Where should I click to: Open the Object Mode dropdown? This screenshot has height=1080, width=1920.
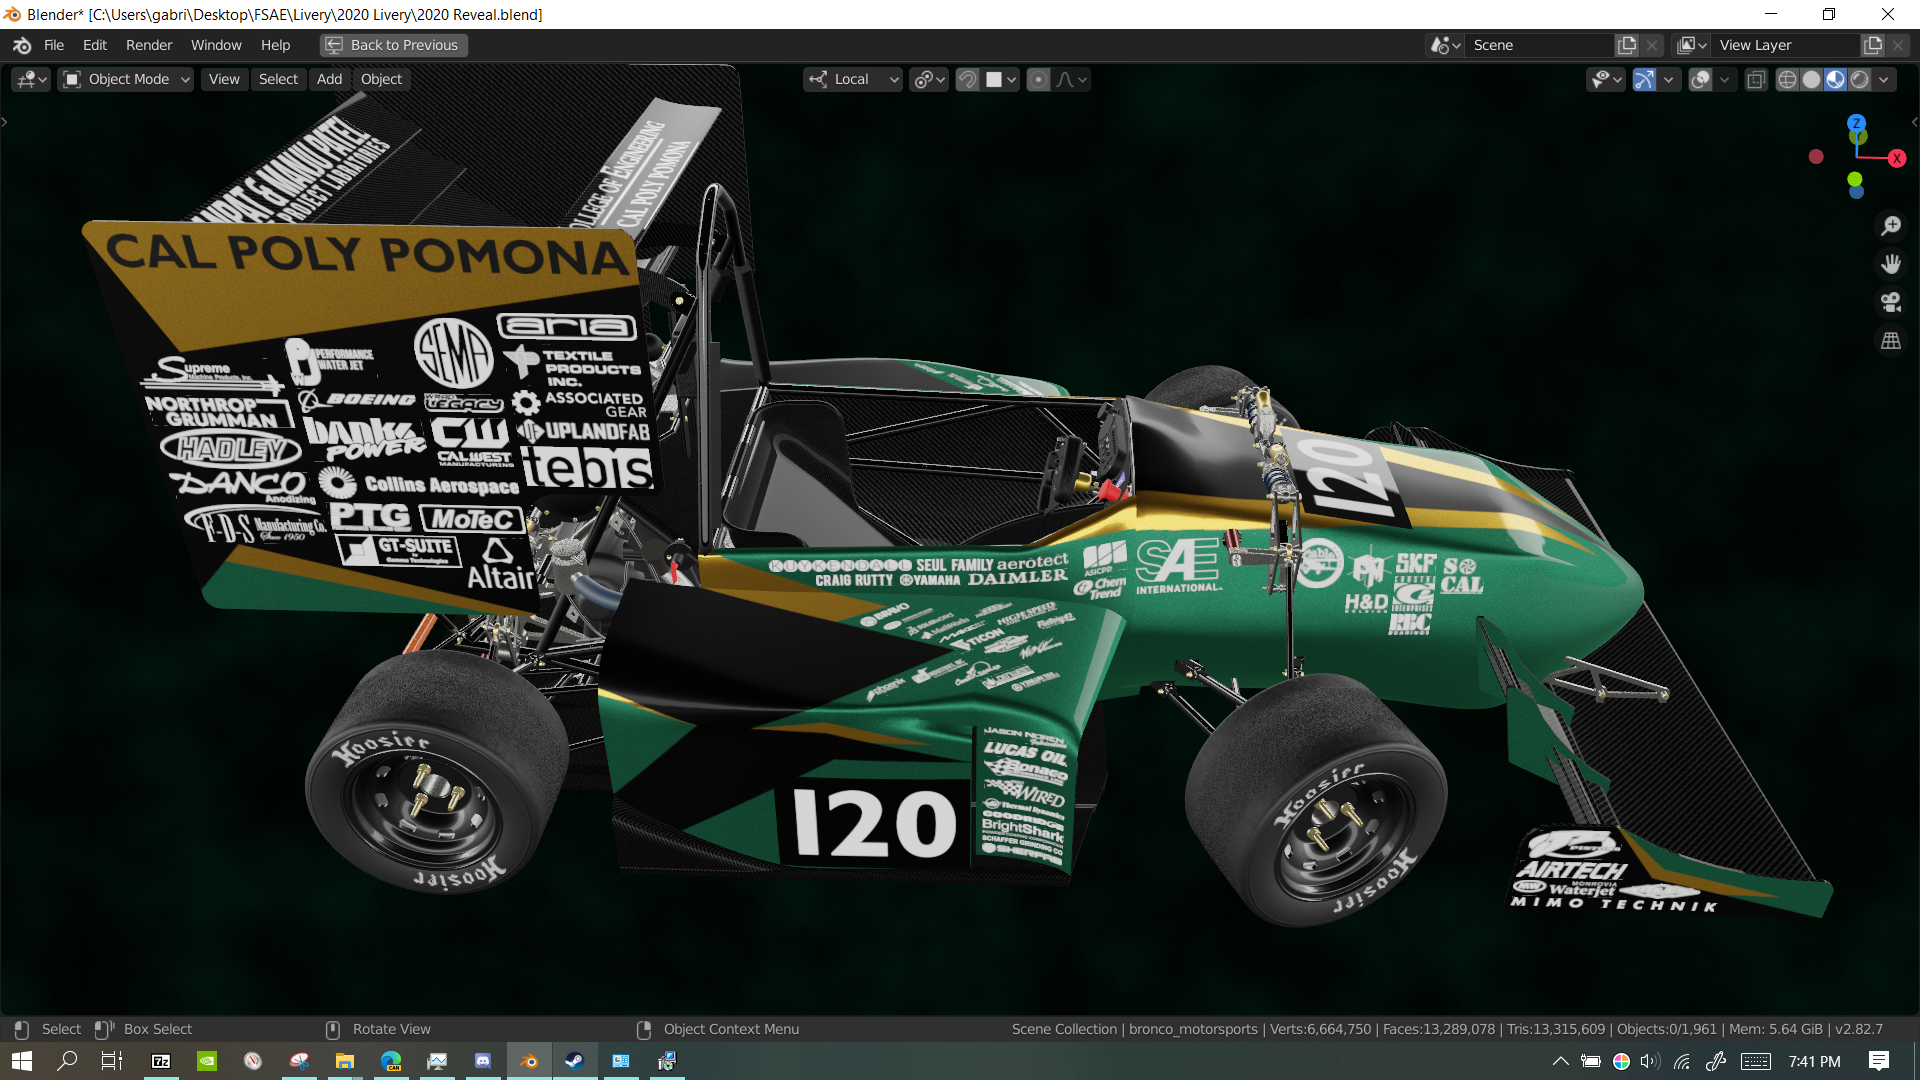click(x=126, y=79)
